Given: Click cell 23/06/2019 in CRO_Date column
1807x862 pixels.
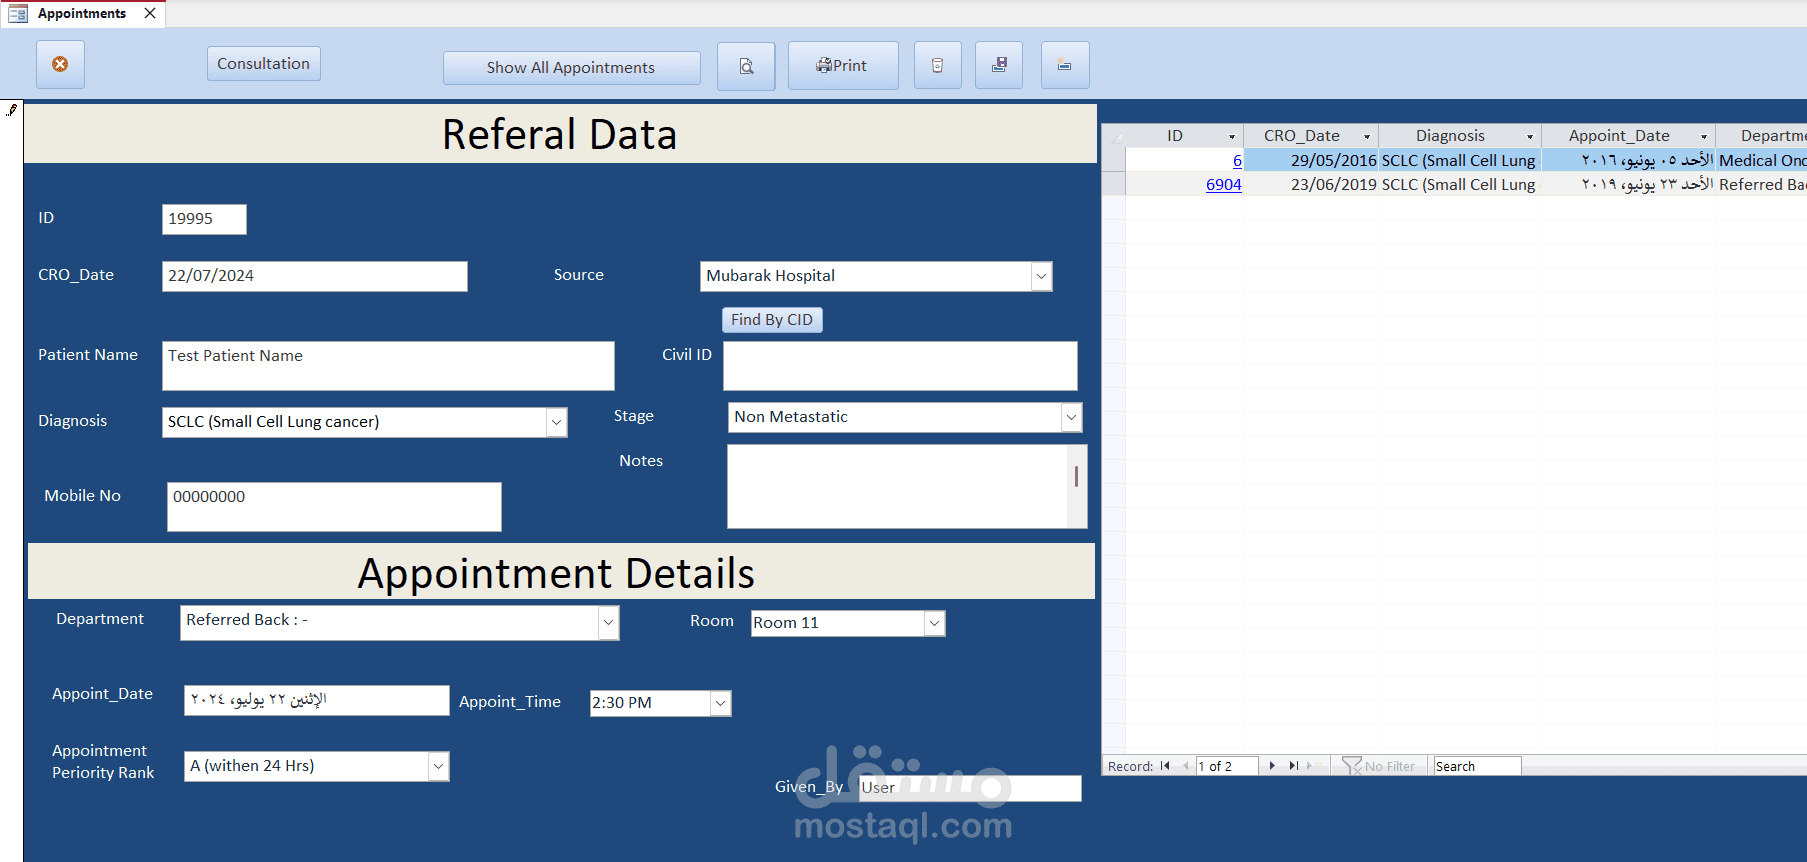Looking at the screenshot, I should coord(1311,185).
